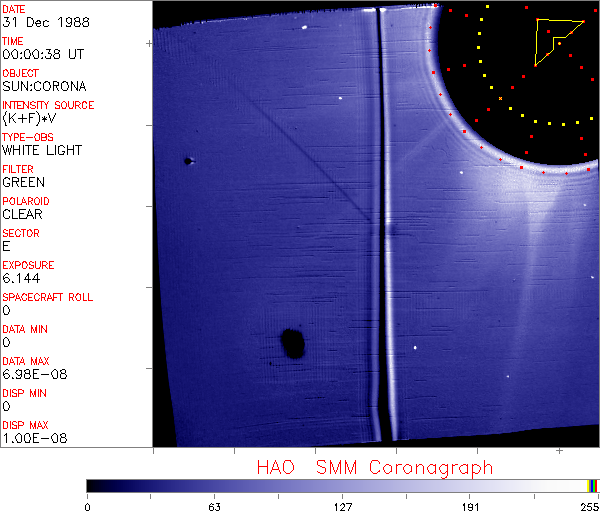This screenshot has width=600, height=512.
Task: Click the dark vertical line through image center
Action: click(382, 224)
